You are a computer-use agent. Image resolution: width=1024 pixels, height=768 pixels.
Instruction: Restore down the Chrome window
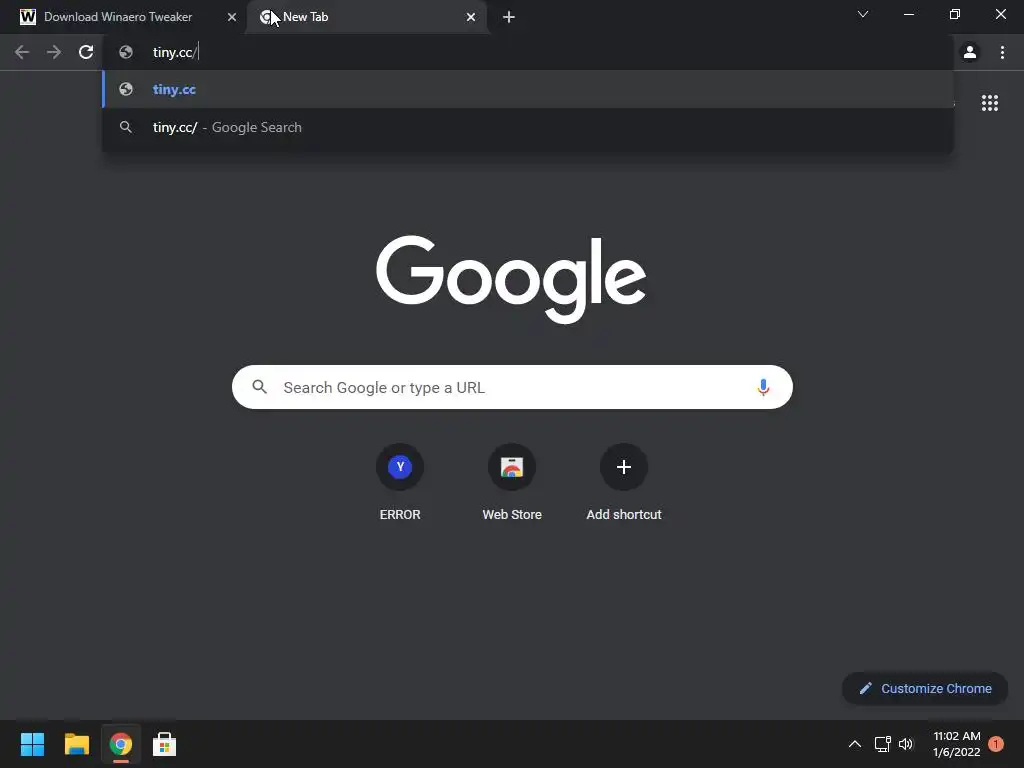click(955, 14)
